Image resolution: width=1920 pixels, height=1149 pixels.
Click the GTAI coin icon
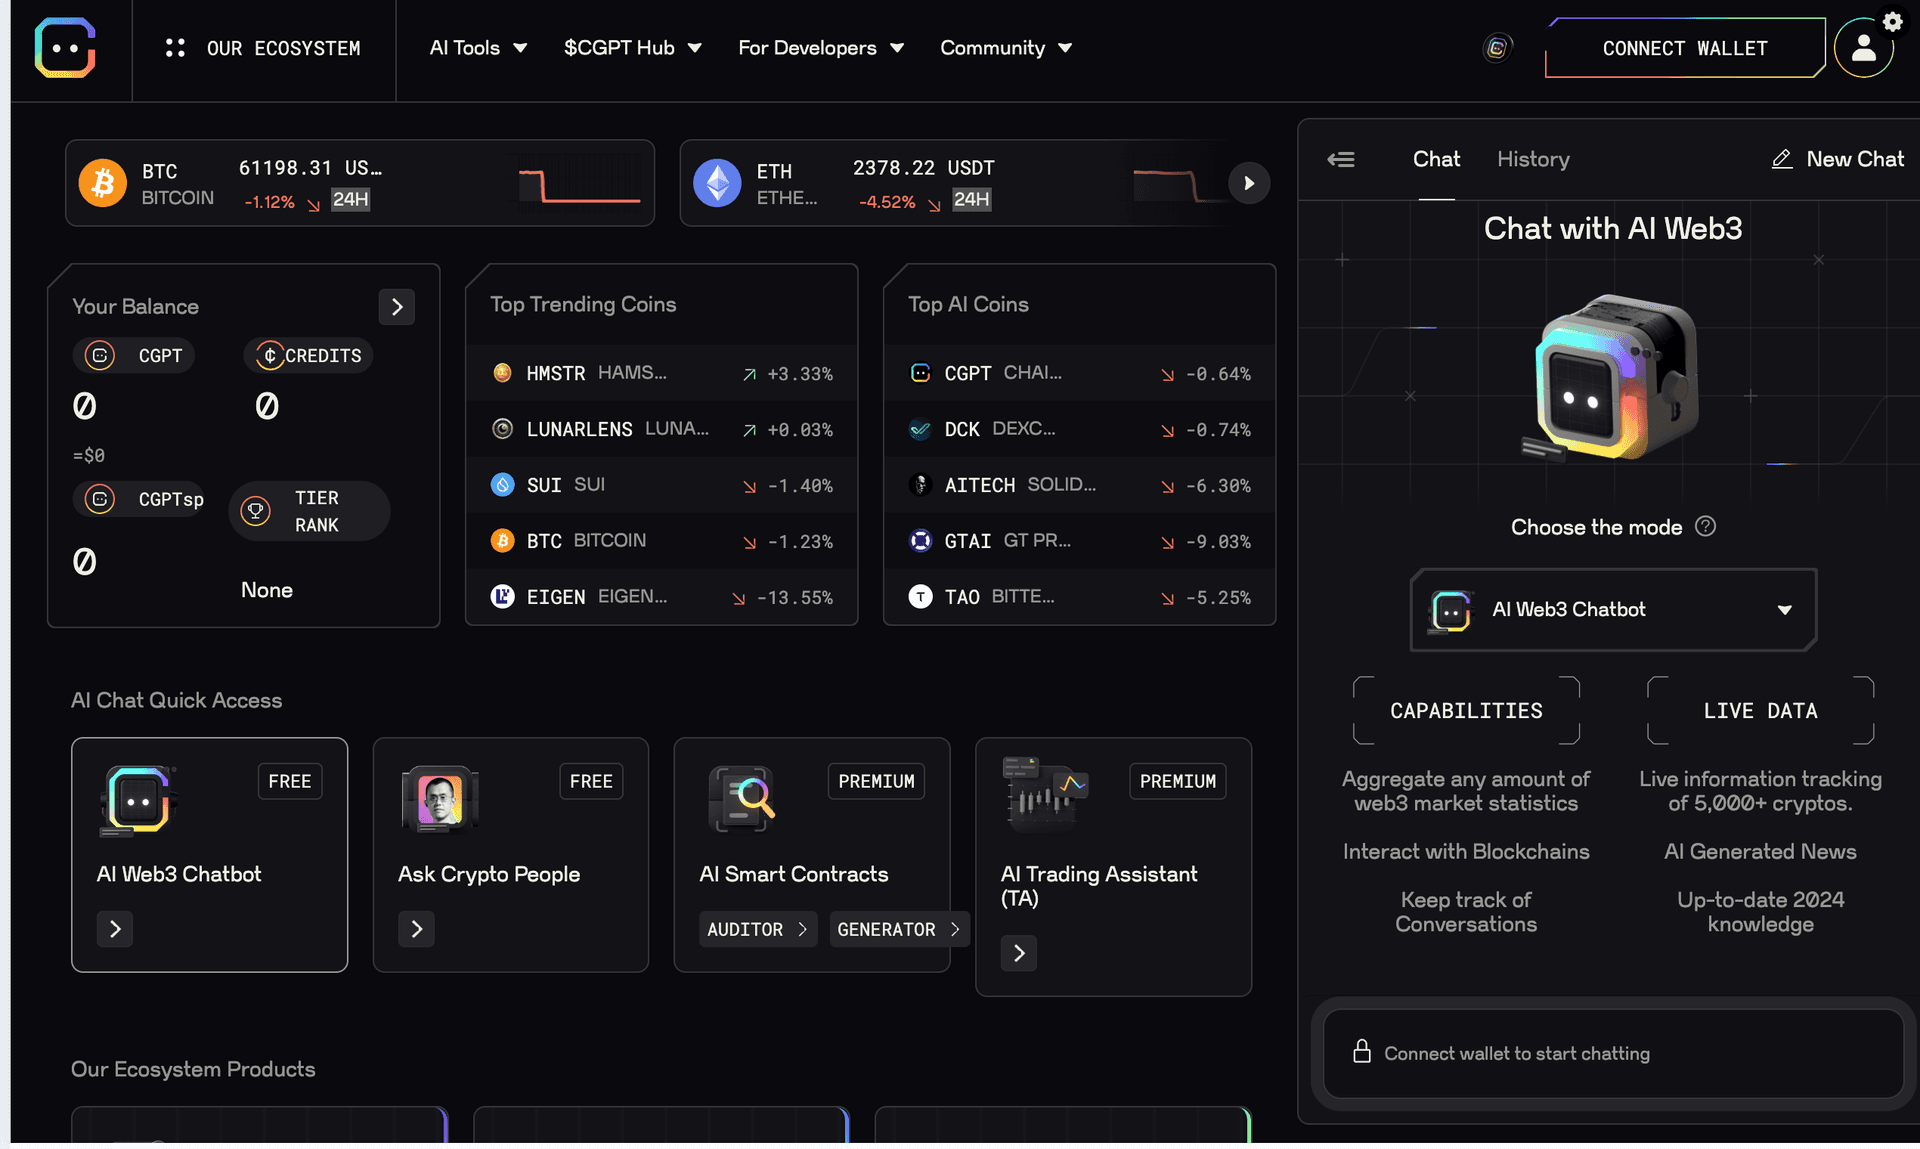[x=921, y=541]
